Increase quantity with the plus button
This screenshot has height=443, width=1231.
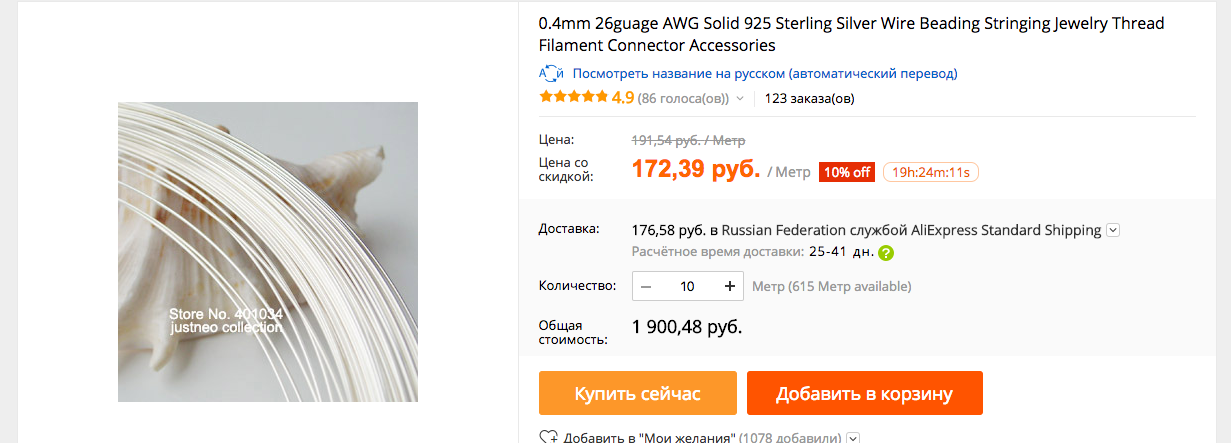tap(730, 286)
